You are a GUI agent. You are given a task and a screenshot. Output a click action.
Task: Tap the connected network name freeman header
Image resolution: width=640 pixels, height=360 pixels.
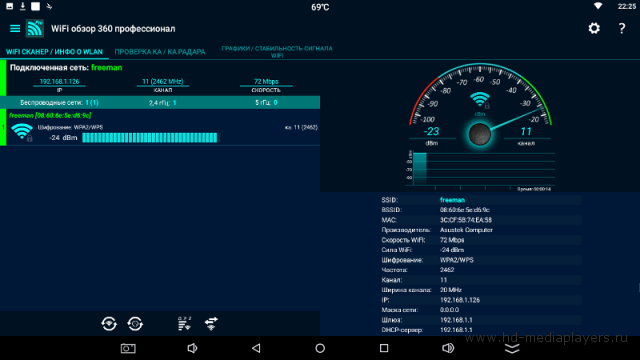coord(107,68)
